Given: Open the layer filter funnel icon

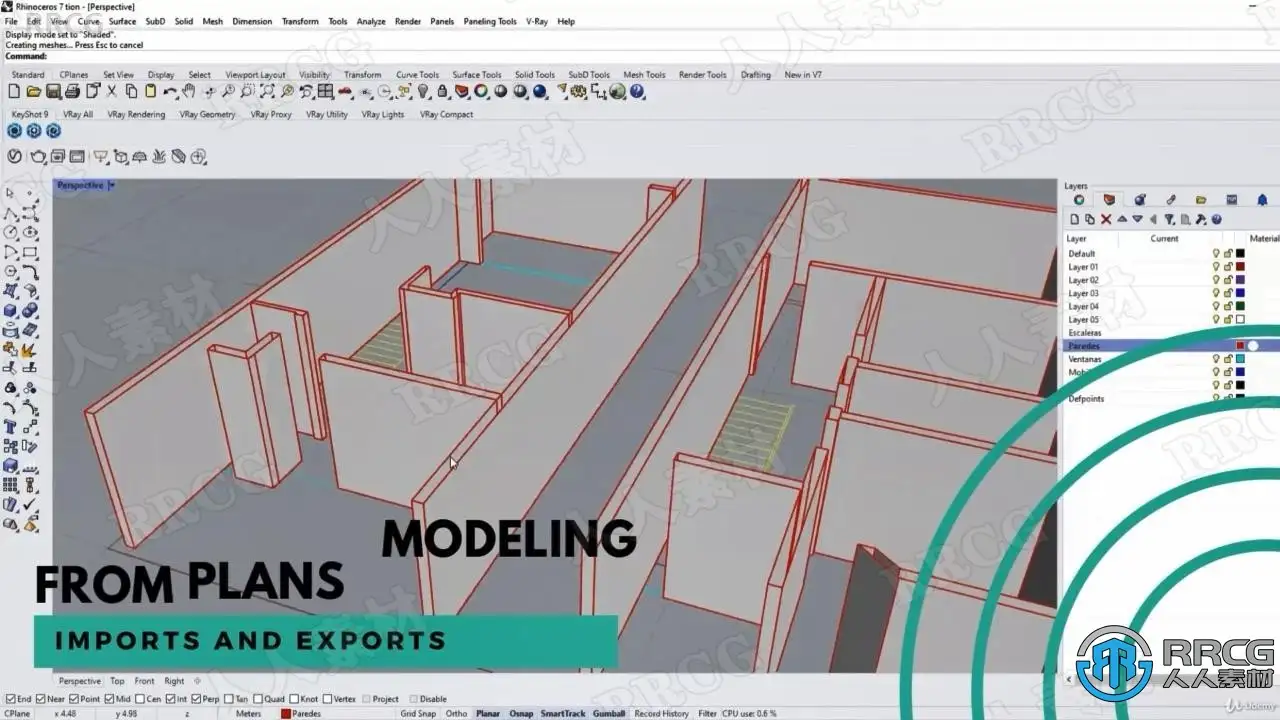Looking at the screenshot, I should (x=1169, y=219).
